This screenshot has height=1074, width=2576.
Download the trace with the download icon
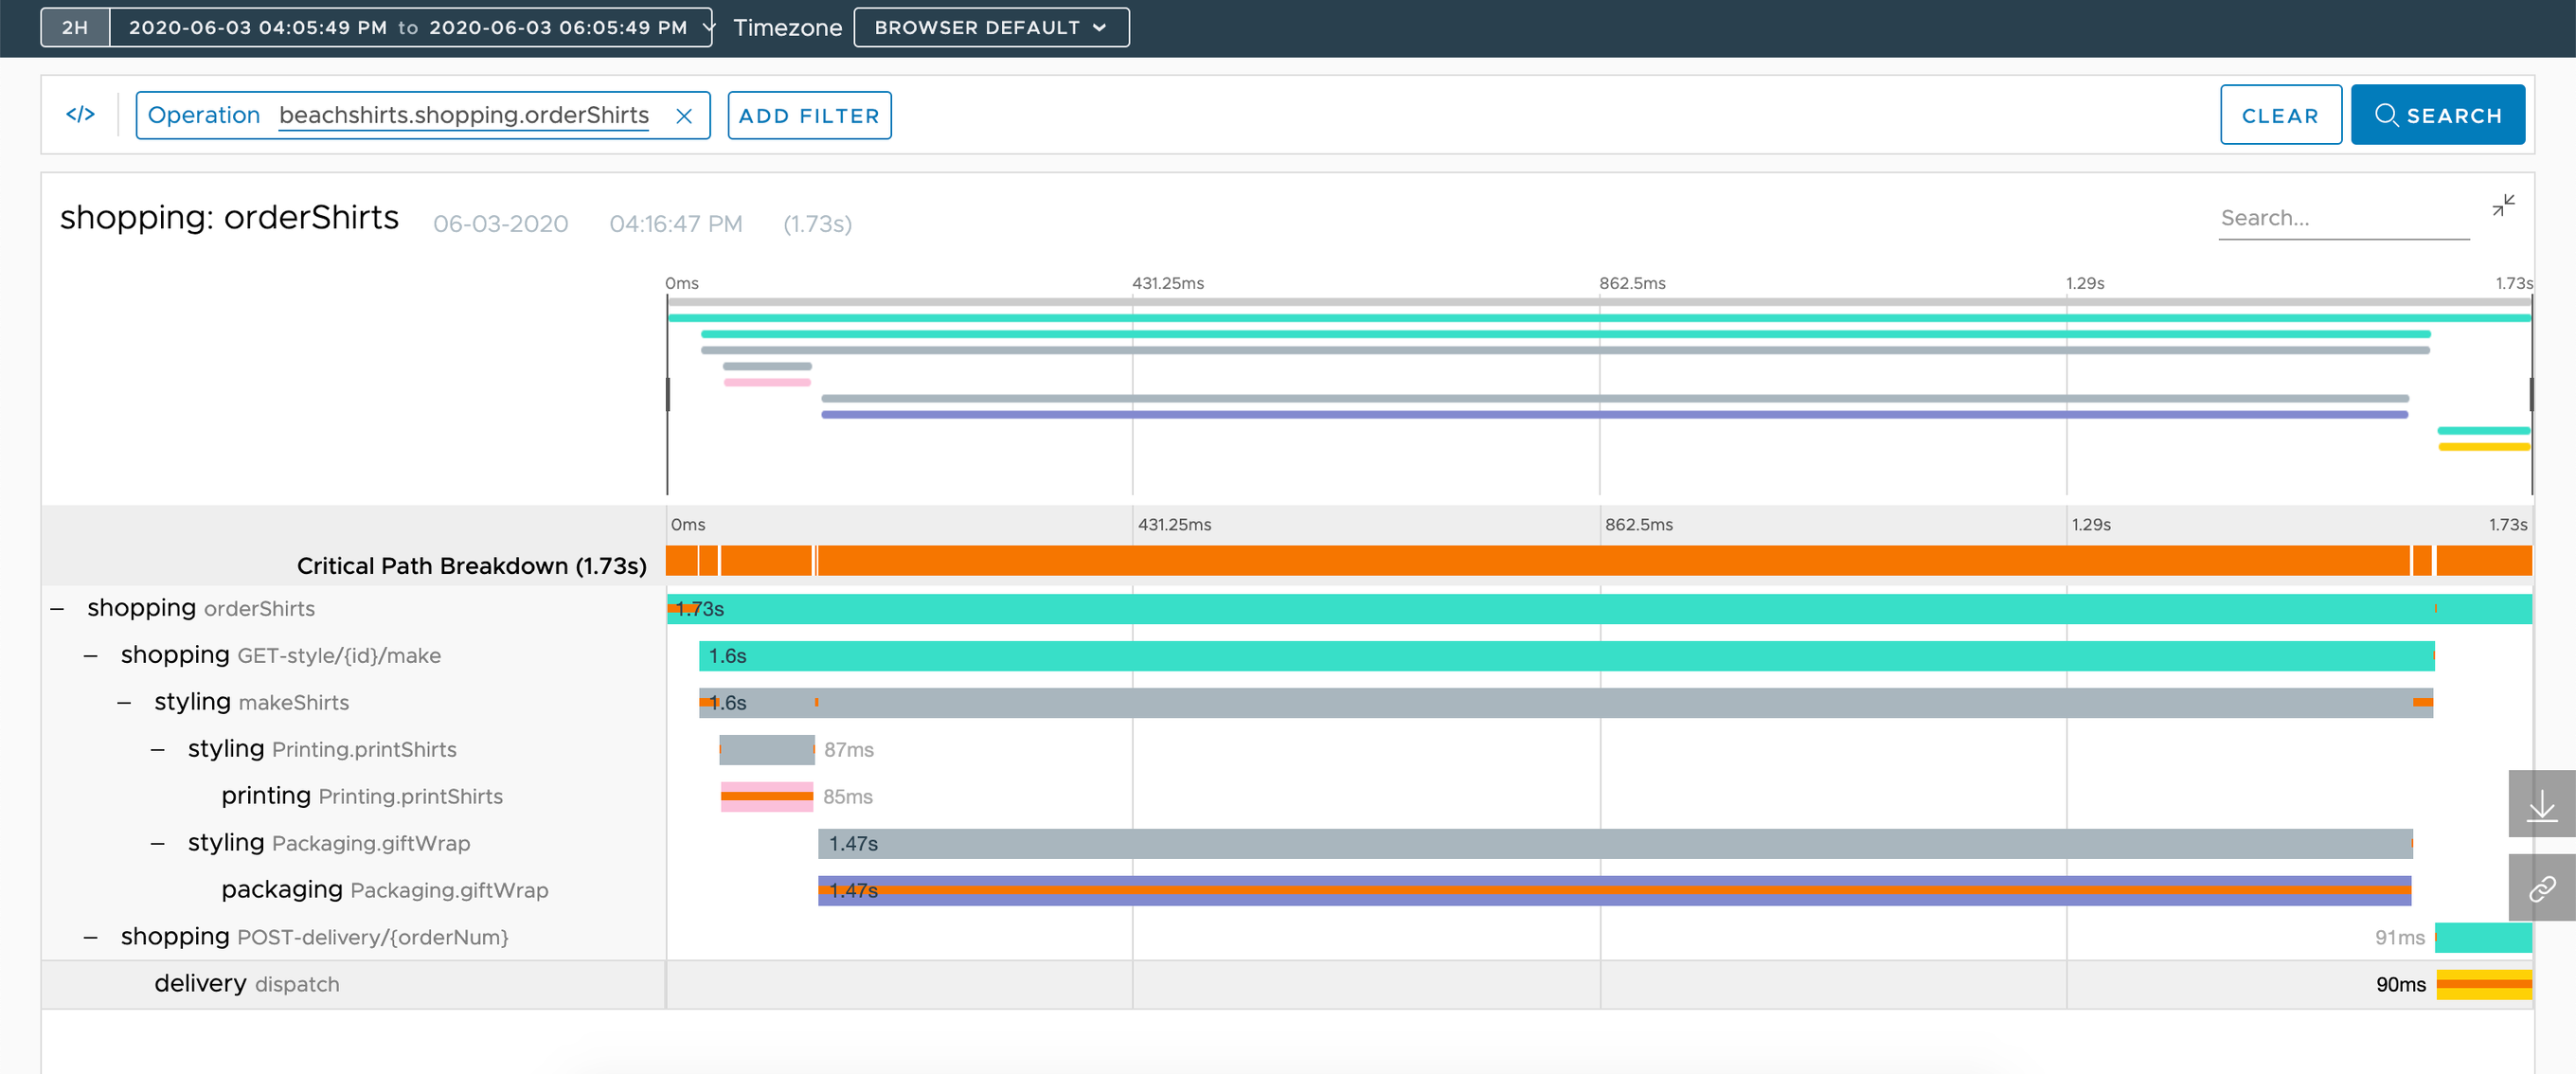click(x=2541, y=804)
